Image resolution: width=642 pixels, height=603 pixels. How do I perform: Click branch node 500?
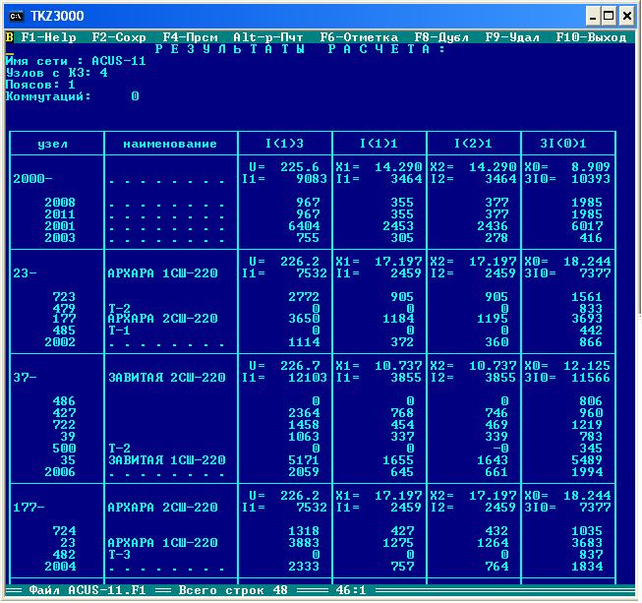click(x=64, y=449)
